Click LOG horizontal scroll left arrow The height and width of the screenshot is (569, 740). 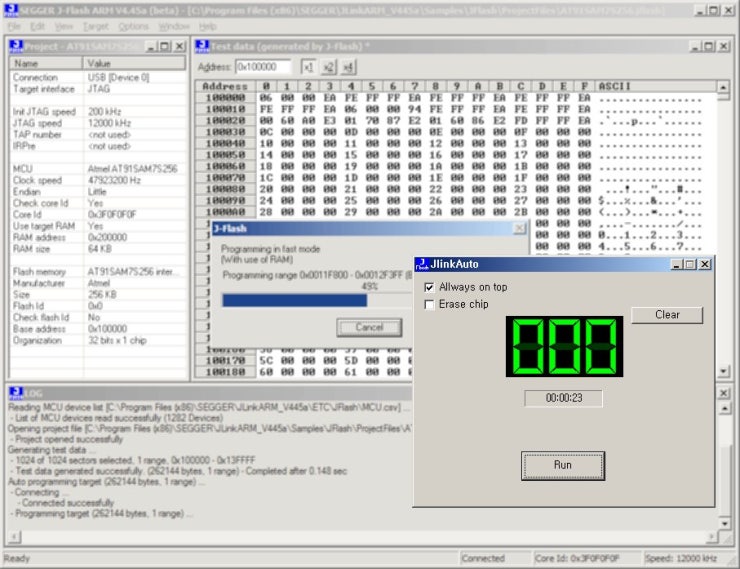point(14,537)
